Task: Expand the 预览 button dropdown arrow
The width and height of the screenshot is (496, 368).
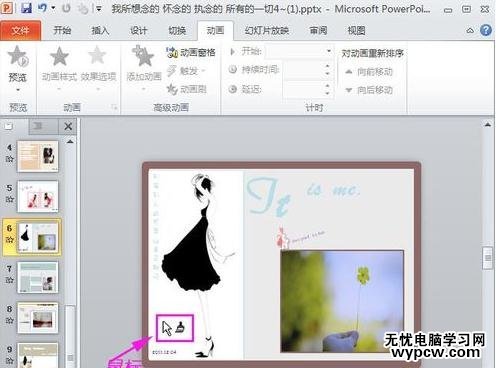Action: (18, 89)
